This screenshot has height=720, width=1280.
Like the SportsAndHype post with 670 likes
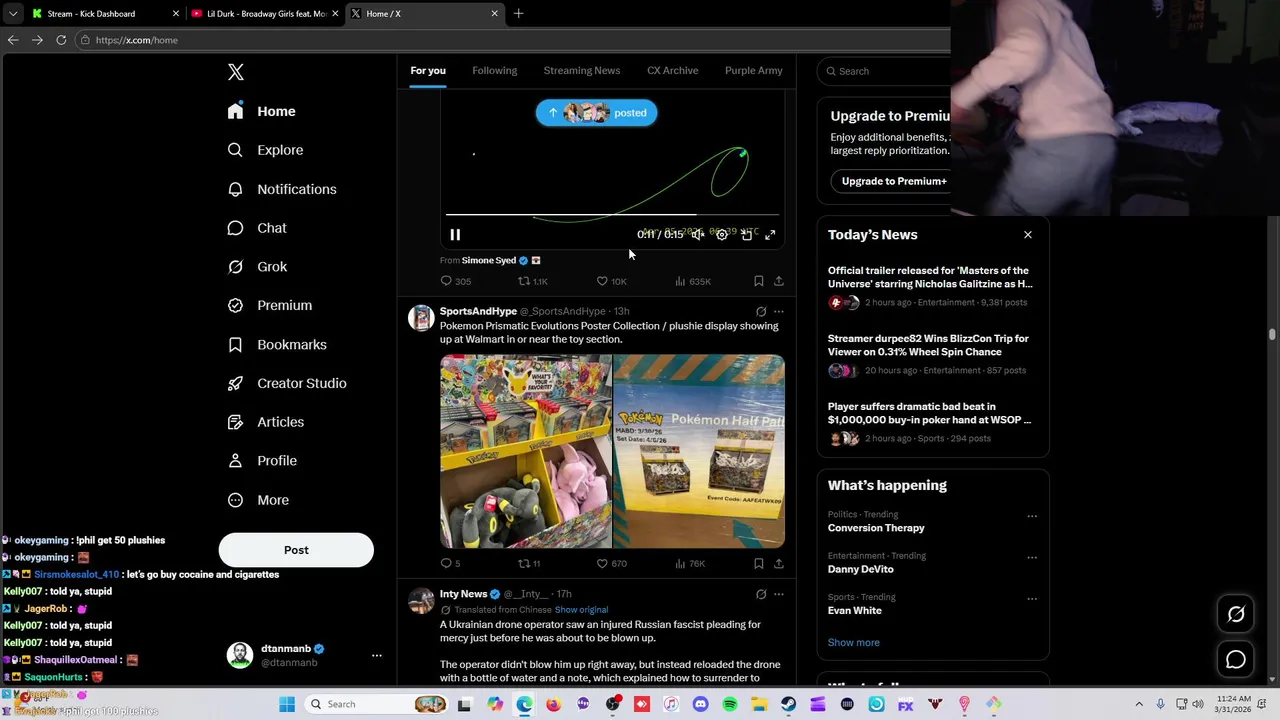tap(611, 563)
